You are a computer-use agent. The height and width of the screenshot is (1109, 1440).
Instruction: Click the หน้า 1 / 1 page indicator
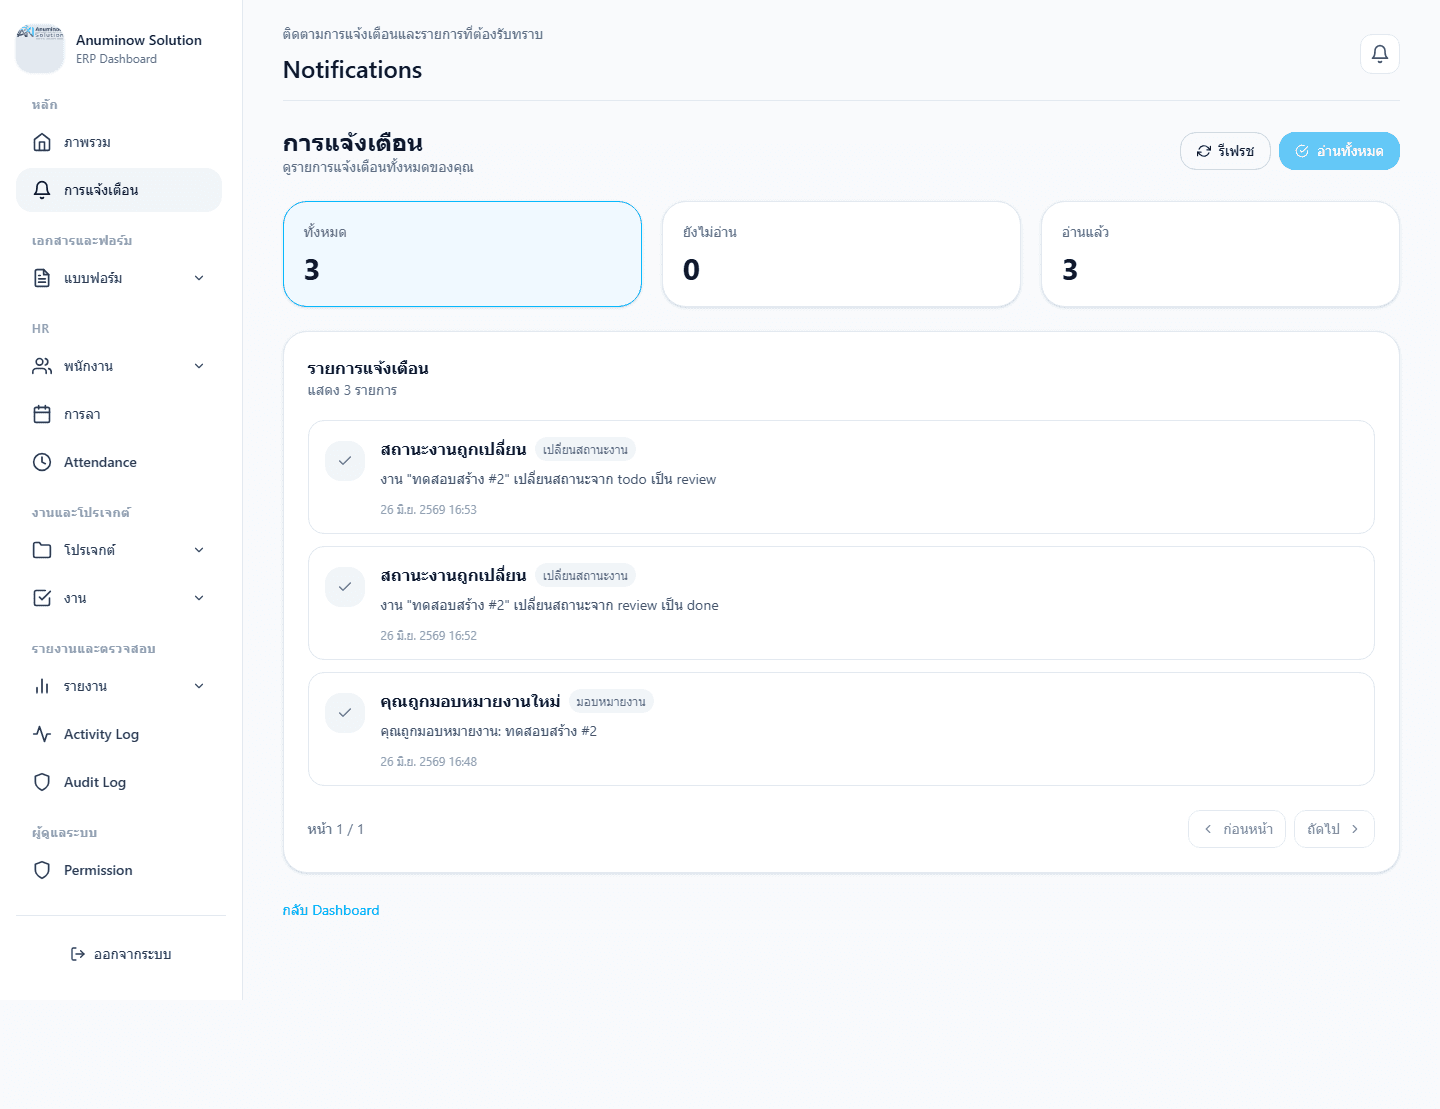(x=336, y=829)
